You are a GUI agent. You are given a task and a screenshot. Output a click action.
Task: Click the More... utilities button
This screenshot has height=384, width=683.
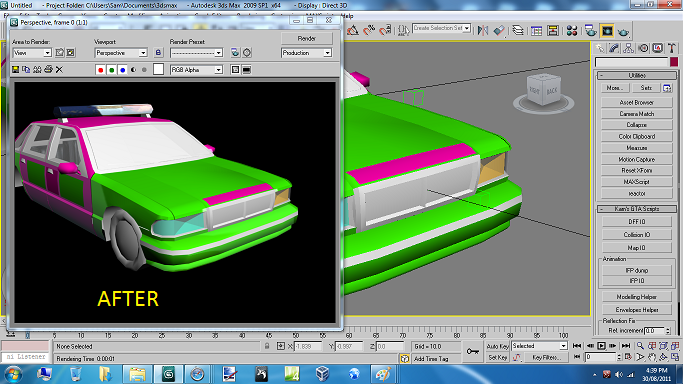click(x=615, y=88)
